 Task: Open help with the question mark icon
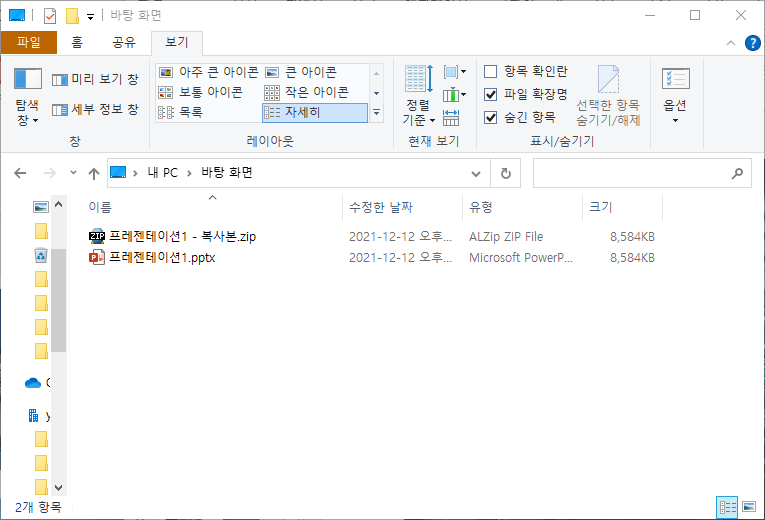[x=752, y=43]
